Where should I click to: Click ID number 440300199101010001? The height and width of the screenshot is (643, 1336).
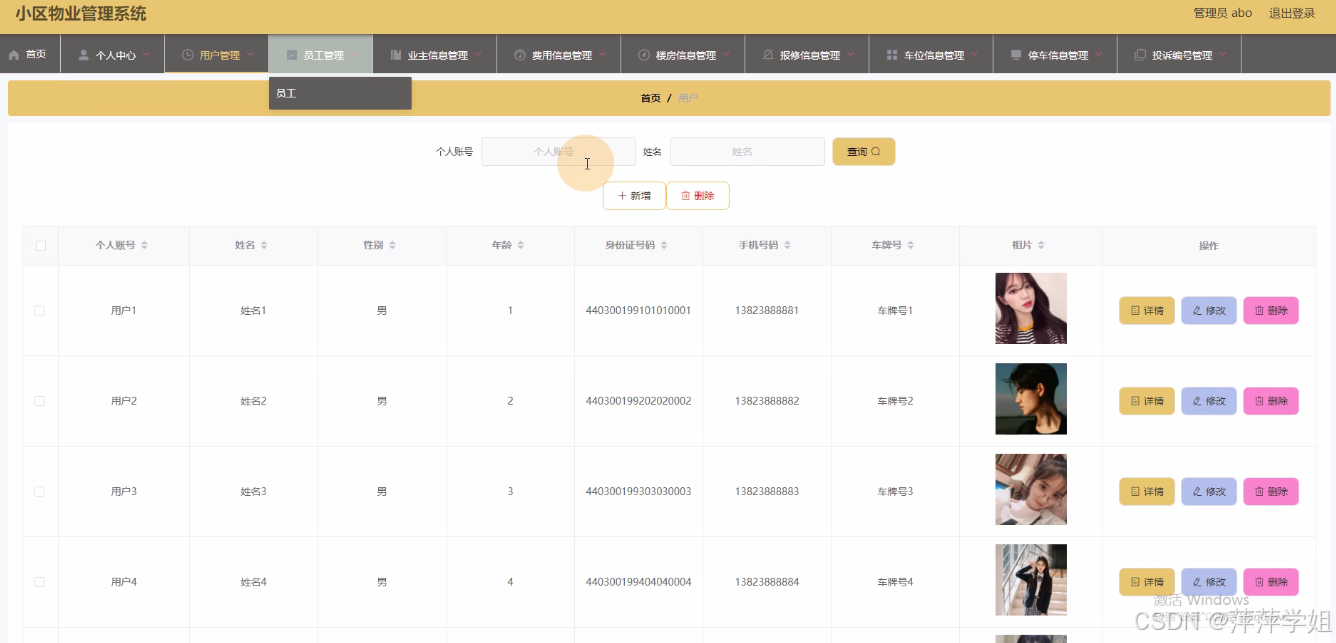pyautogui.click(x=638, y=311)
